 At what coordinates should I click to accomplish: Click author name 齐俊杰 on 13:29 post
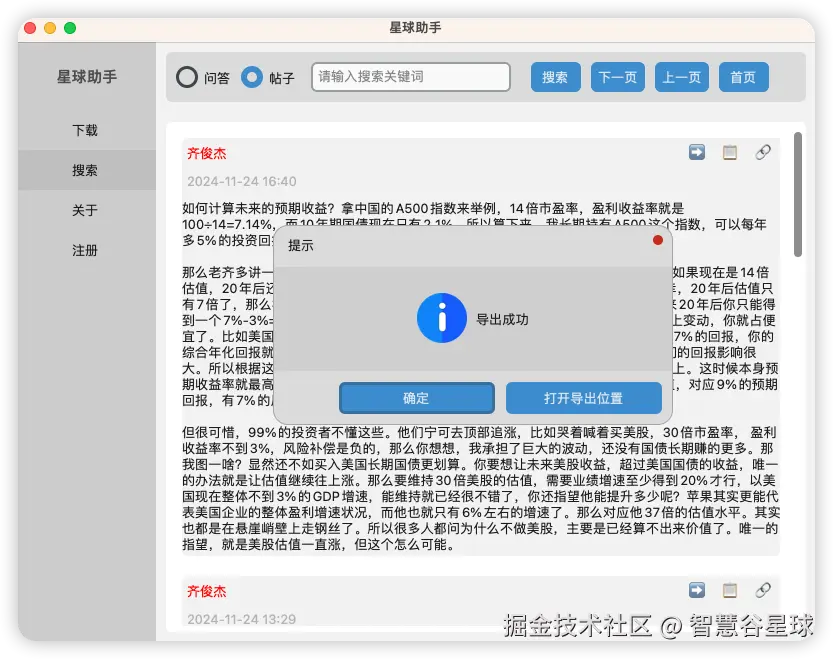click(207, 592)
